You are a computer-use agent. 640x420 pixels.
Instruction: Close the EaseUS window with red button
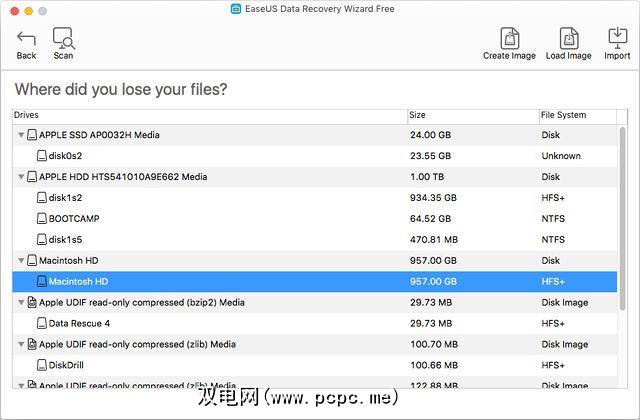point(15,11)
